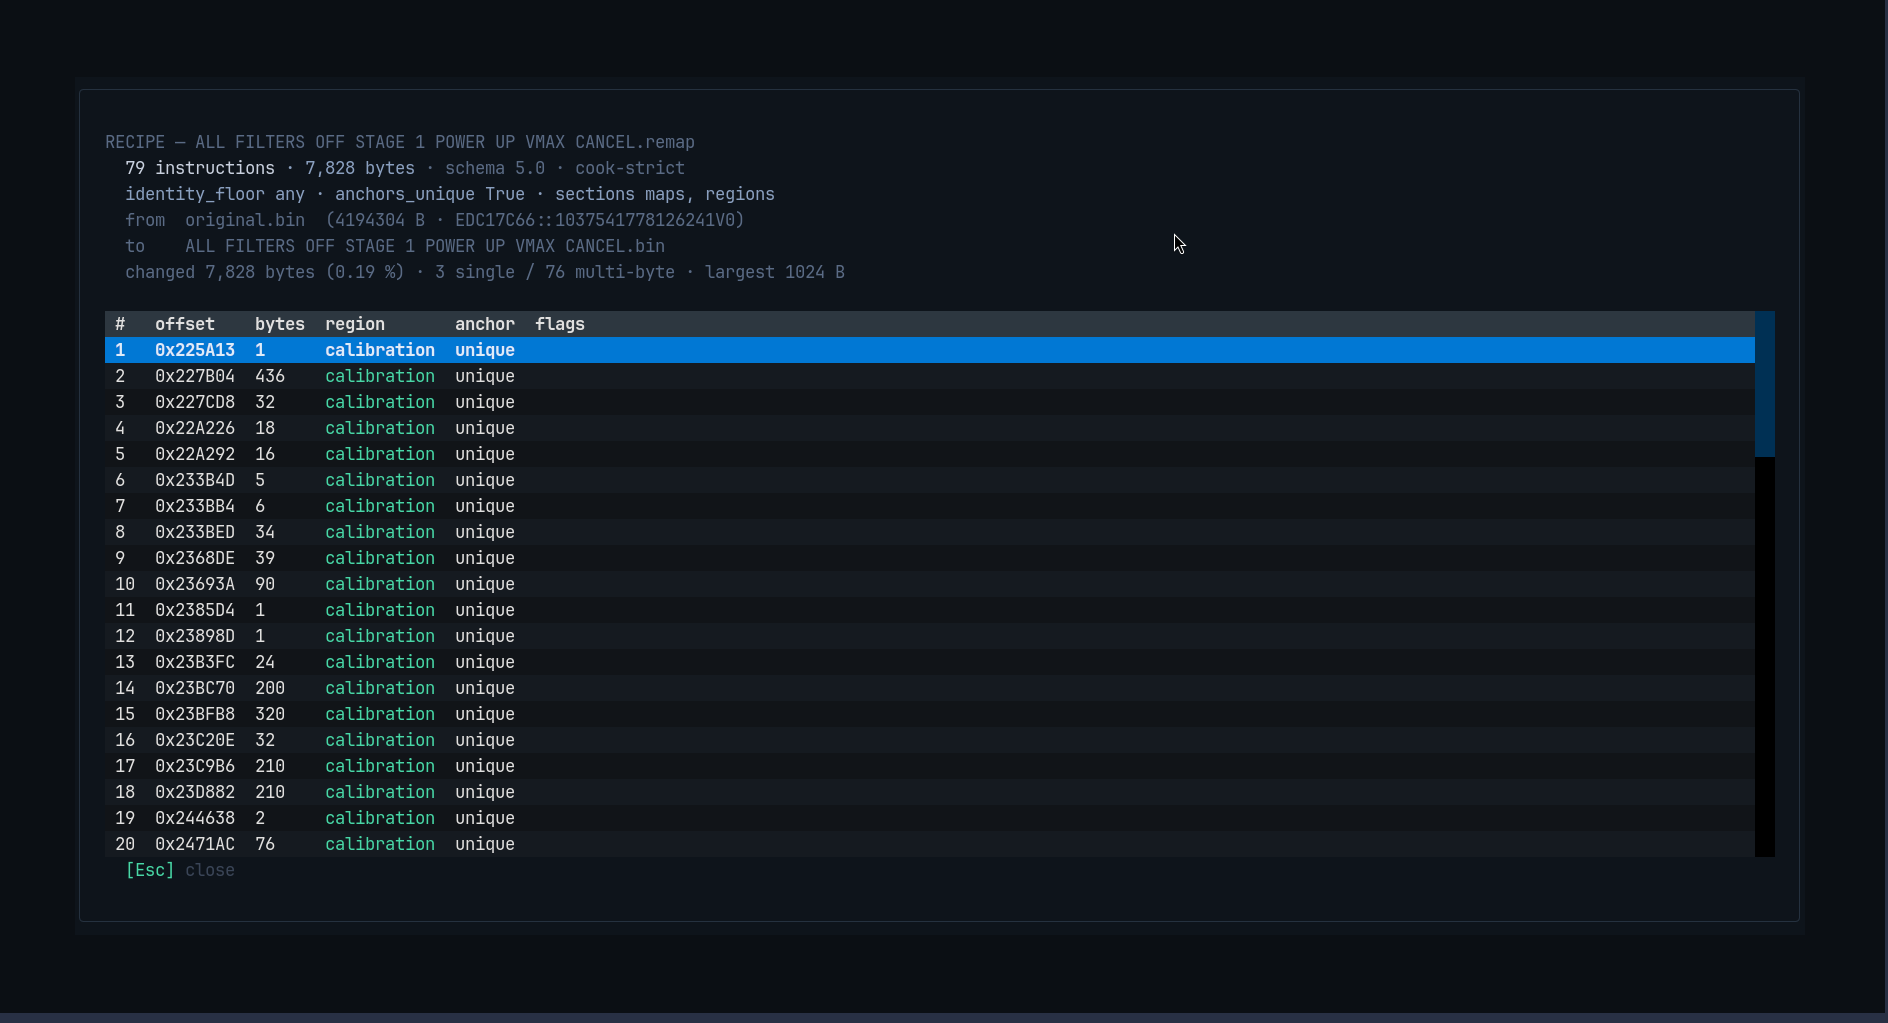This screenshot has width=1888, height=1023.
Task: Select row 8 at offset 0x233BED
Action: tap(929, 532)
